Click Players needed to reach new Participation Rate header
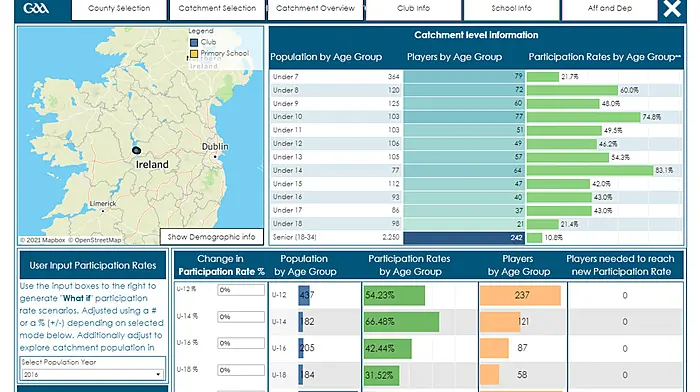This screenshot has height=392, width=700. (x=621, y=265)
